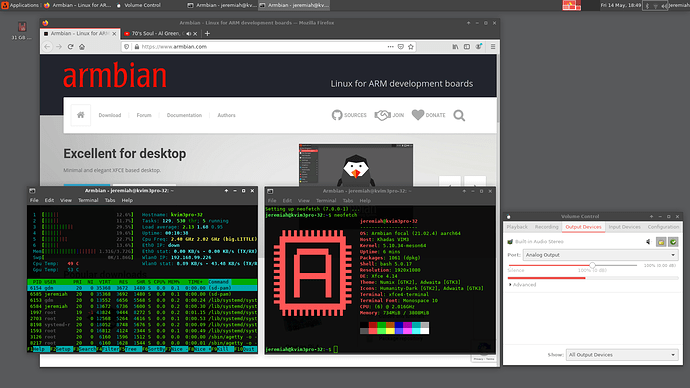Click F9 Kill in htop footer
The image size is (690, 388).
click(x=223, y=349)
